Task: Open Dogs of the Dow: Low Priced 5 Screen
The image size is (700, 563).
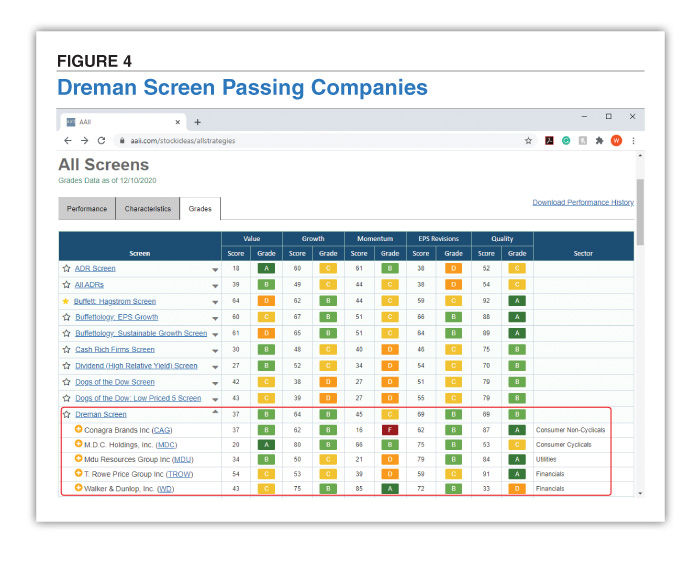Action: 138,398
